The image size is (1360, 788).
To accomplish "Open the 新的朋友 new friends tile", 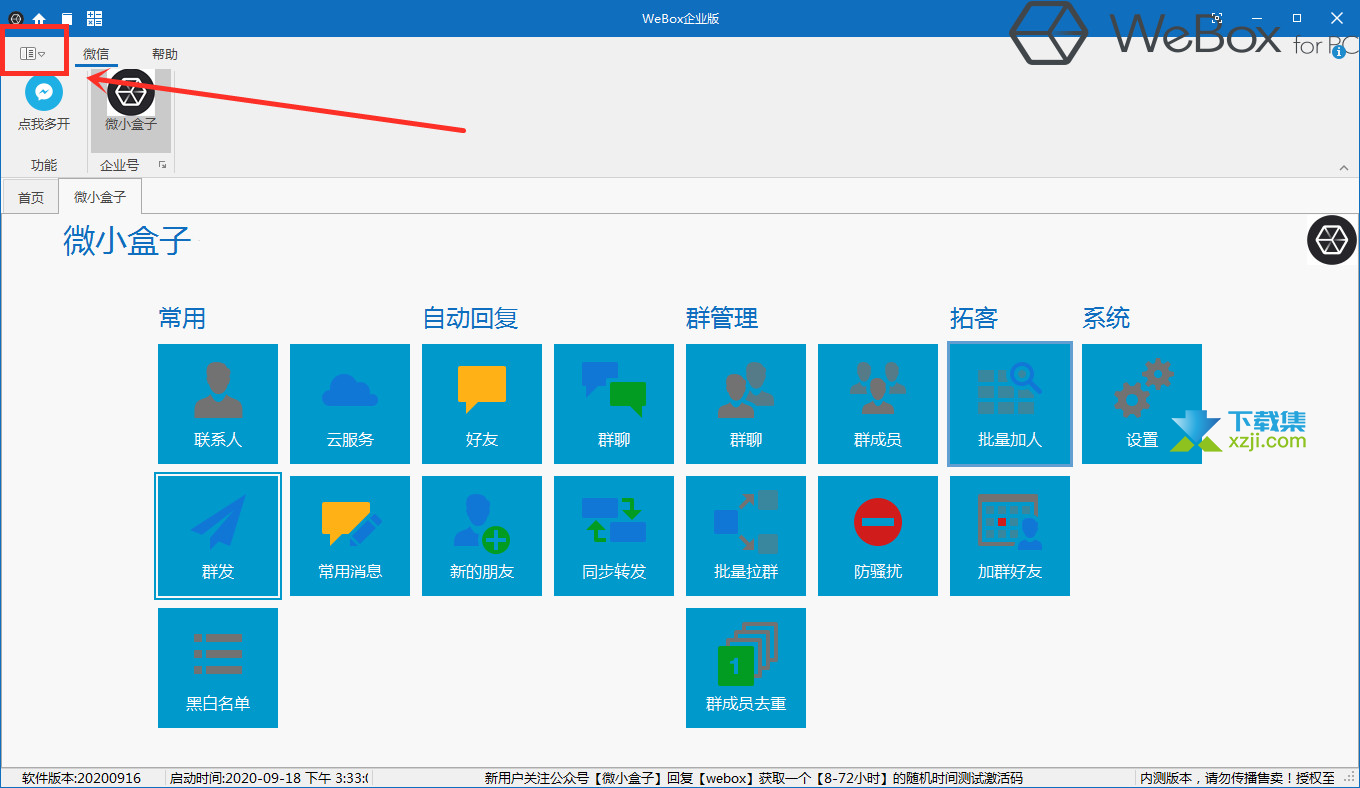I will (x=482, y=536).
